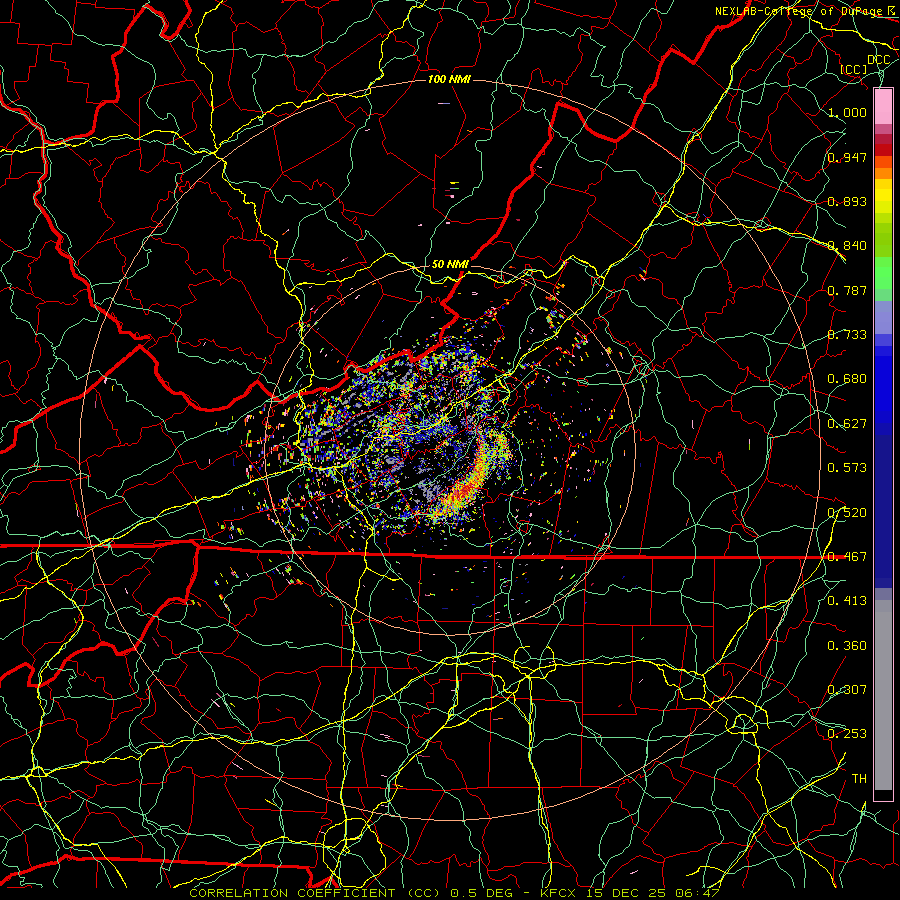Click the 50 NMI range ring label
The image size is (900, 900).
450,264
